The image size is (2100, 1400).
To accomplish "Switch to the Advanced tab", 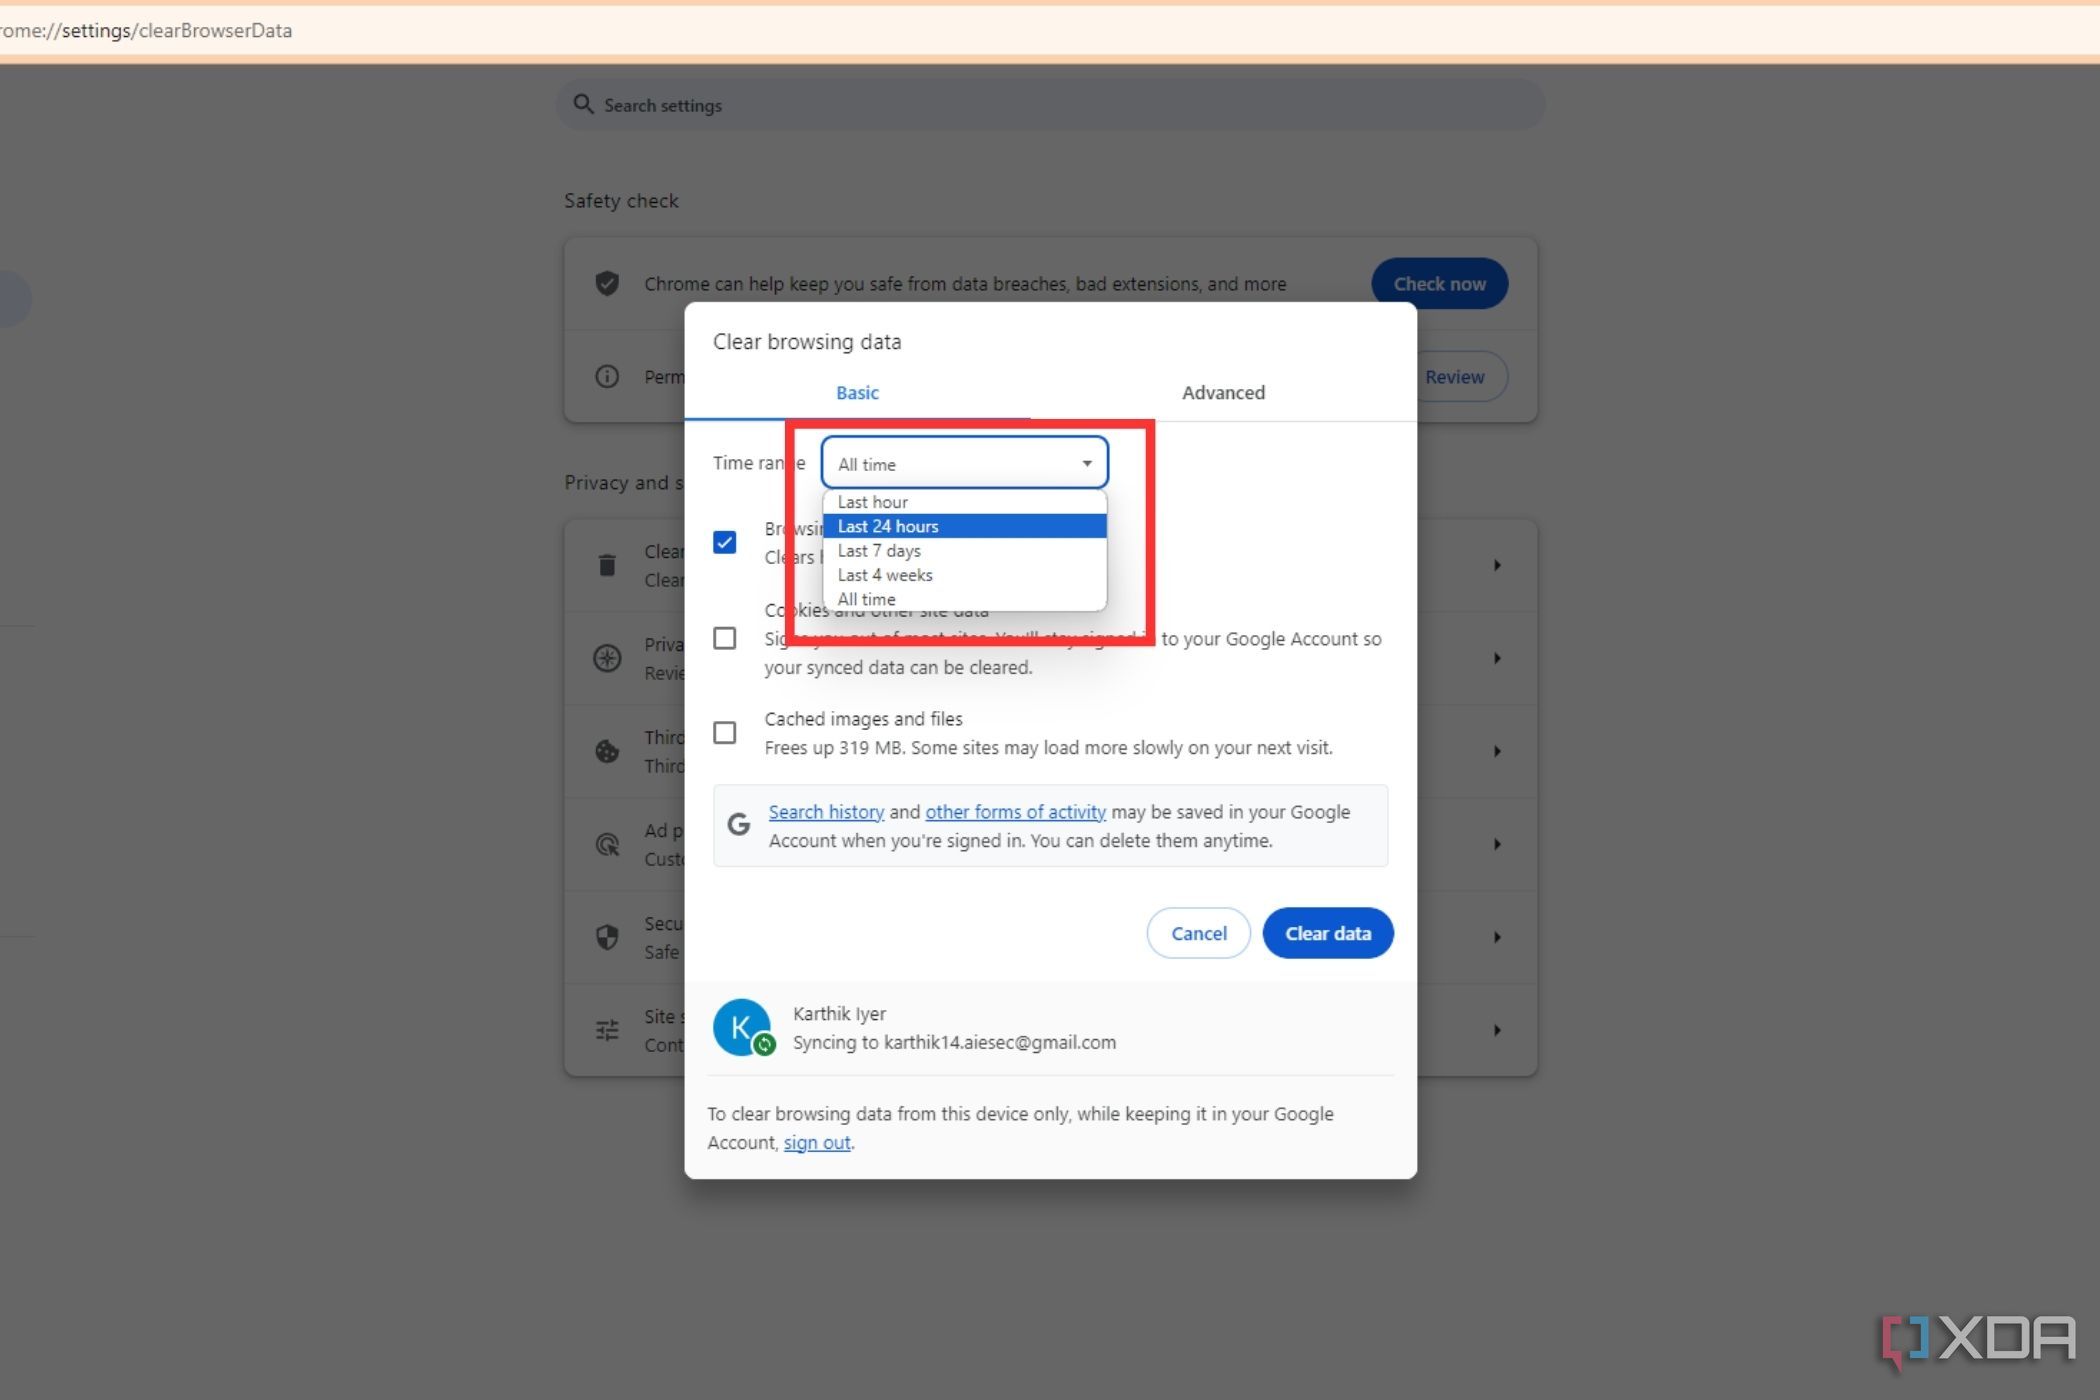I will (1222, 392).
